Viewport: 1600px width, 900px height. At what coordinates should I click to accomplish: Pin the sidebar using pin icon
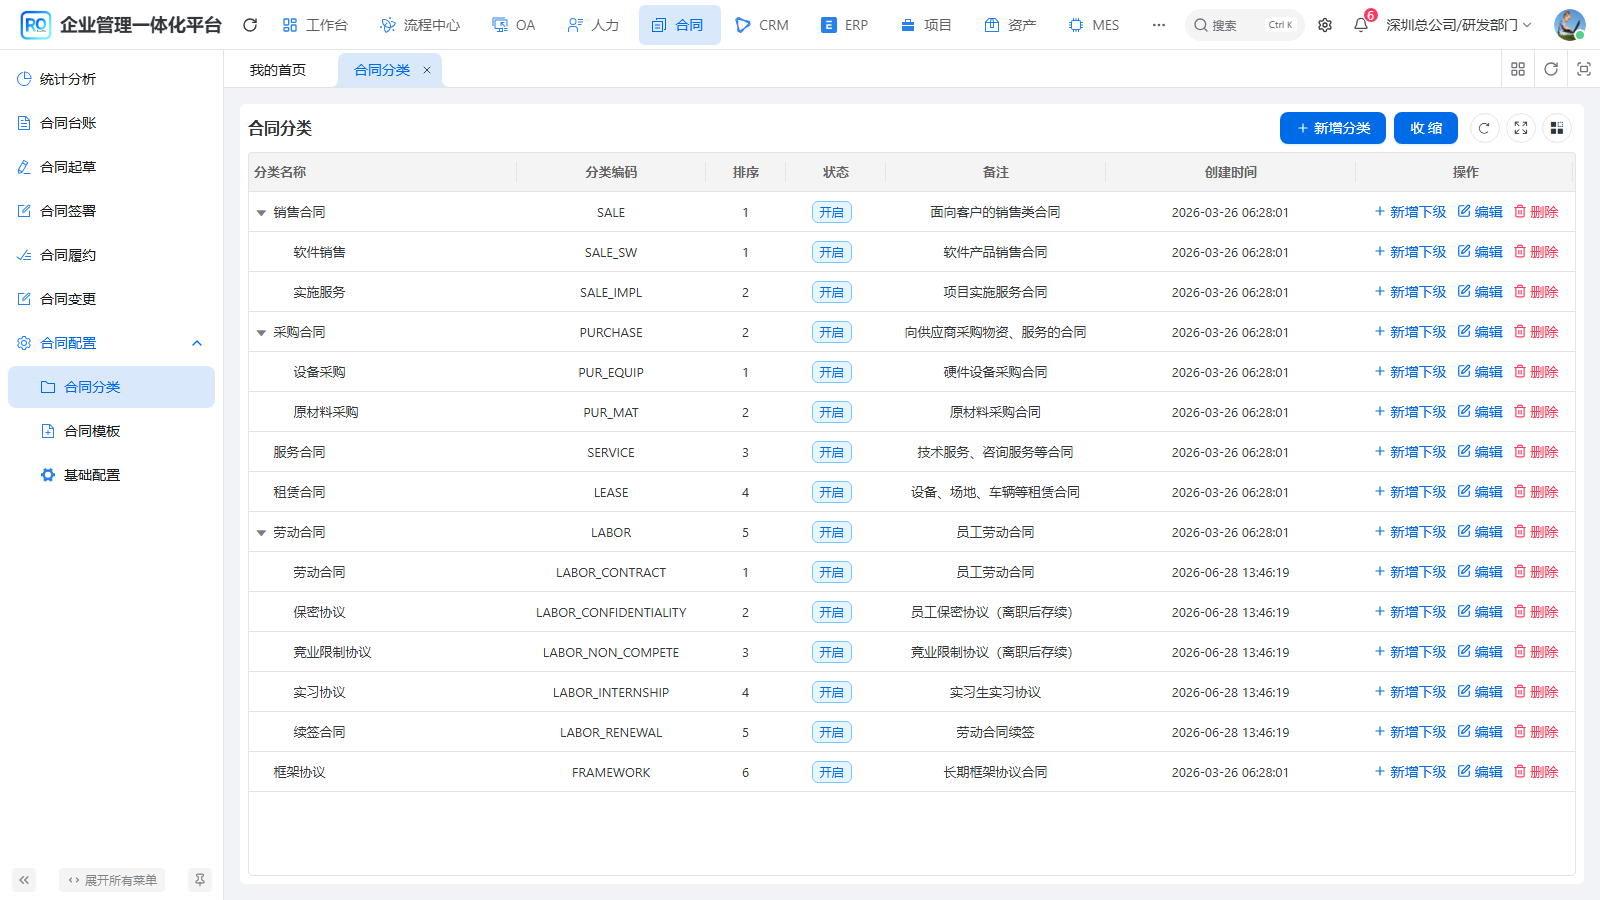pyautogui.click(x=200, y=880)
